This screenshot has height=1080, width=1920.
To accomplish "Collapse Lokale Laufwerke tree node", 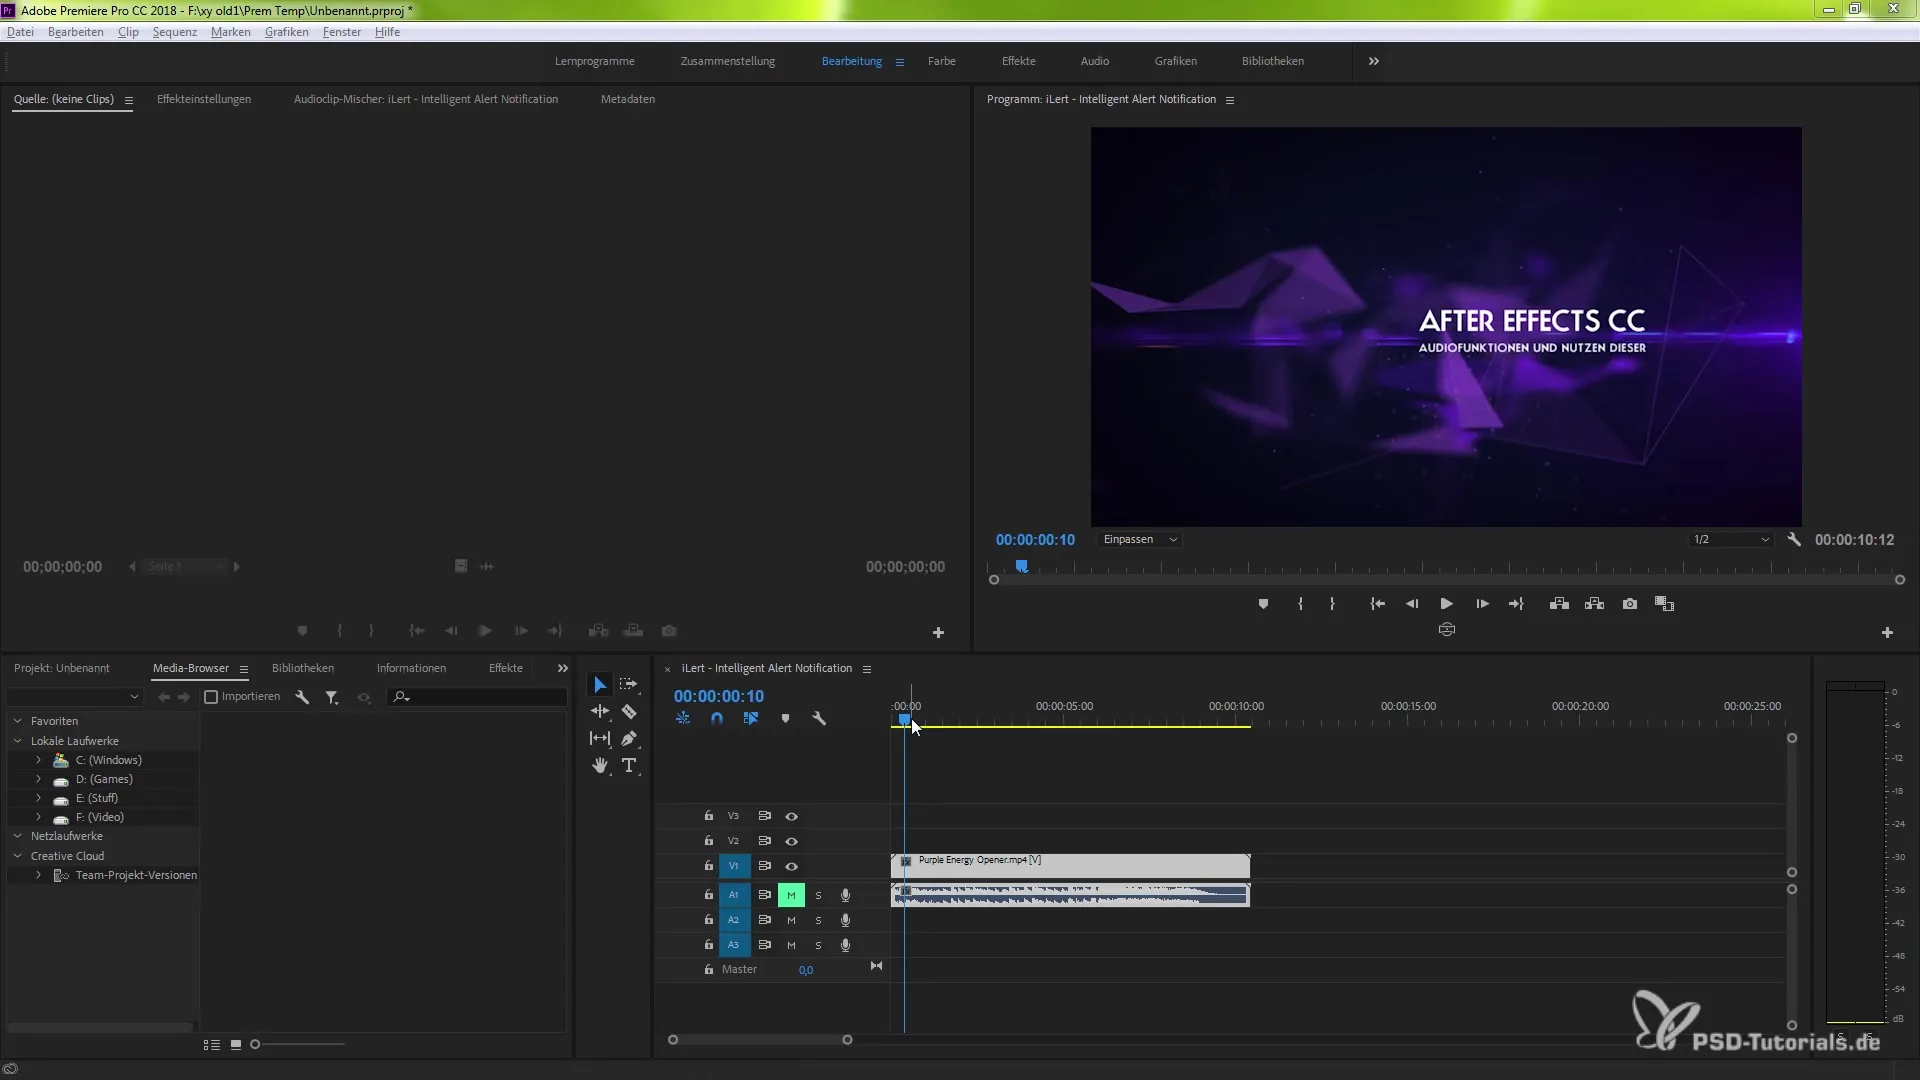I will coord(17,741).
